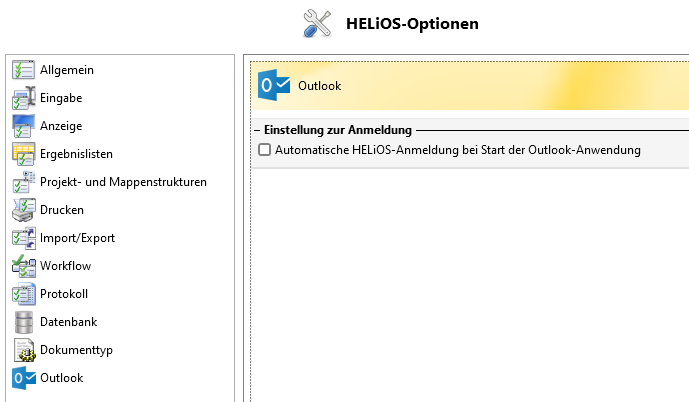
Task: Go to the Workflow options
Action: (x=66, y=266)
